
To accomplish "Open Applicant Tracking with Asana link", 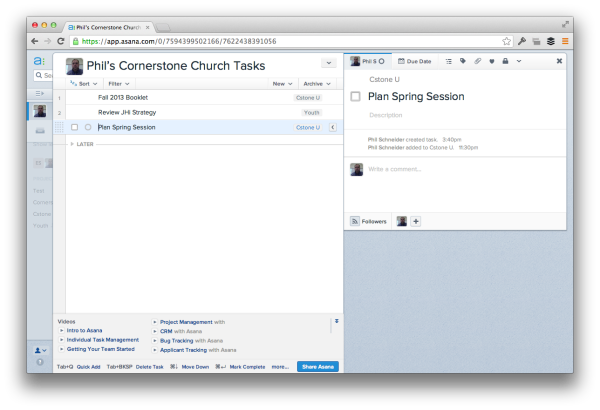I will pos(198,350).
